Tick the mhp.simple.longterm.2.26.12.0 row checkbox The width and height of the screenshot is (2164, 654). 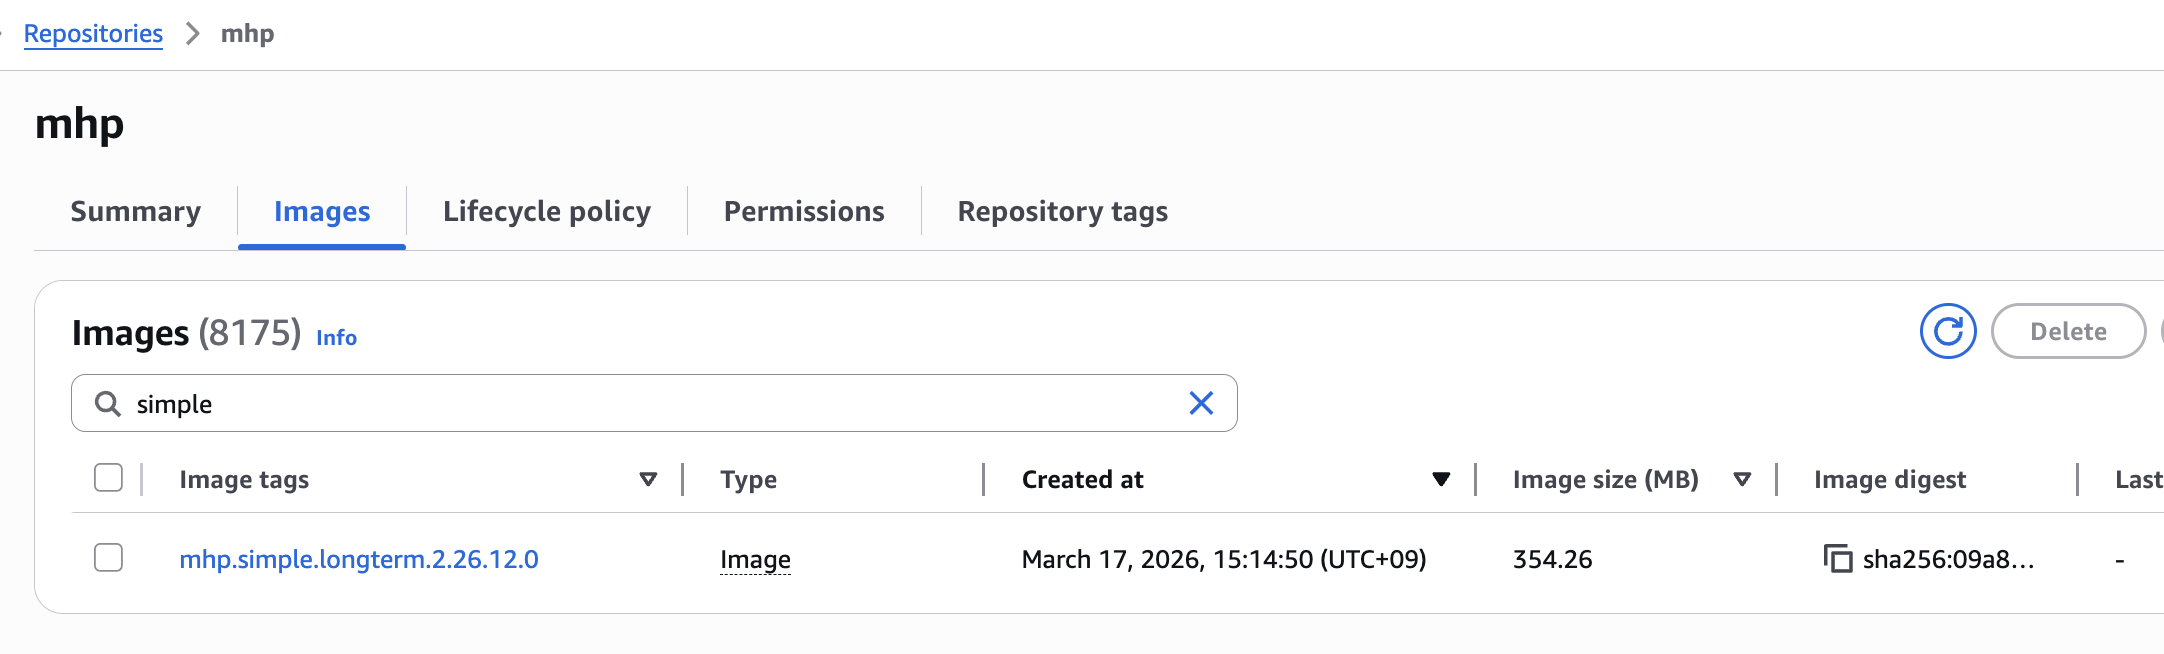click(108, 558)
